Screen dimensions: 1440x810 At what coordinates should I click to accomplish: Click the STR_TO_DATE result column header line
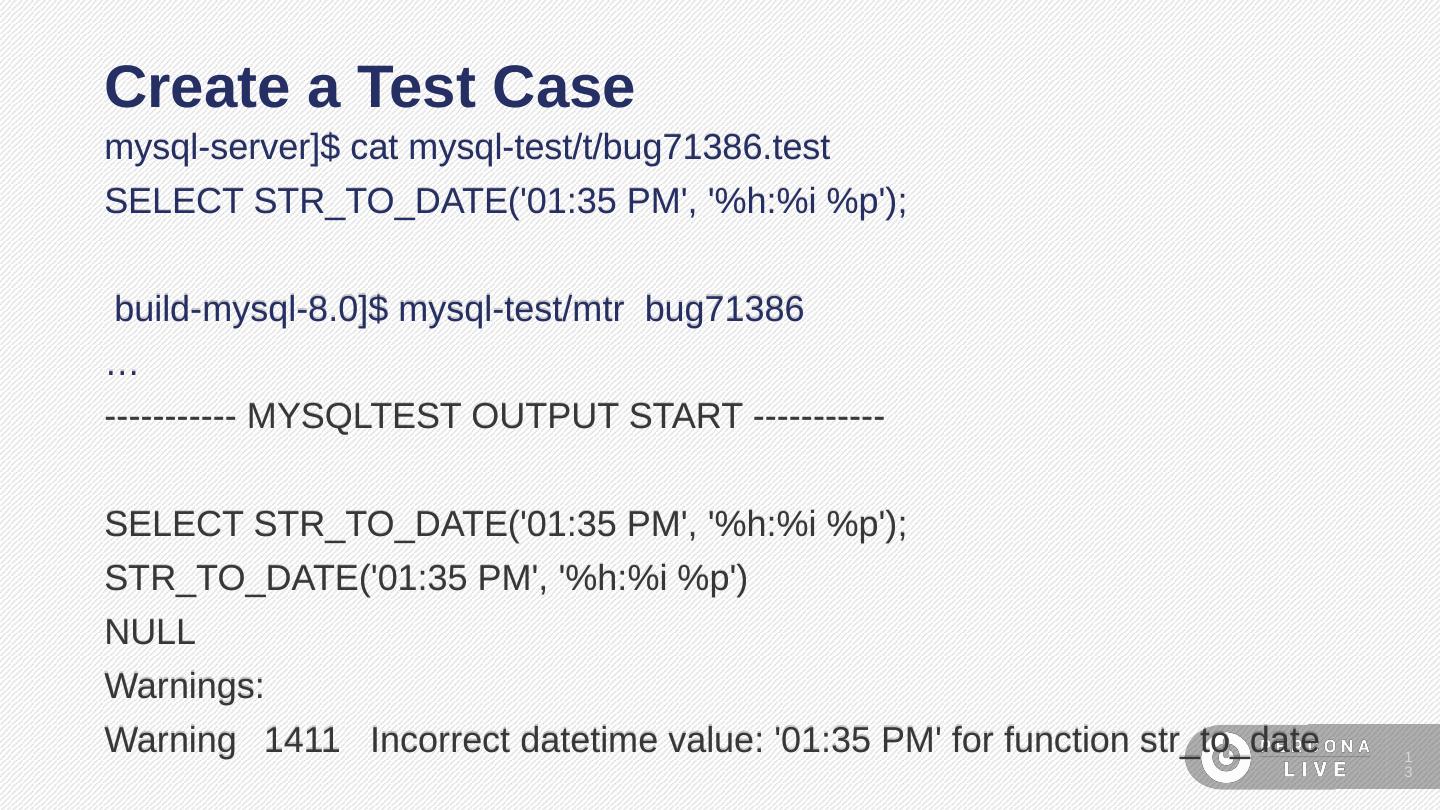coord(426,578)
